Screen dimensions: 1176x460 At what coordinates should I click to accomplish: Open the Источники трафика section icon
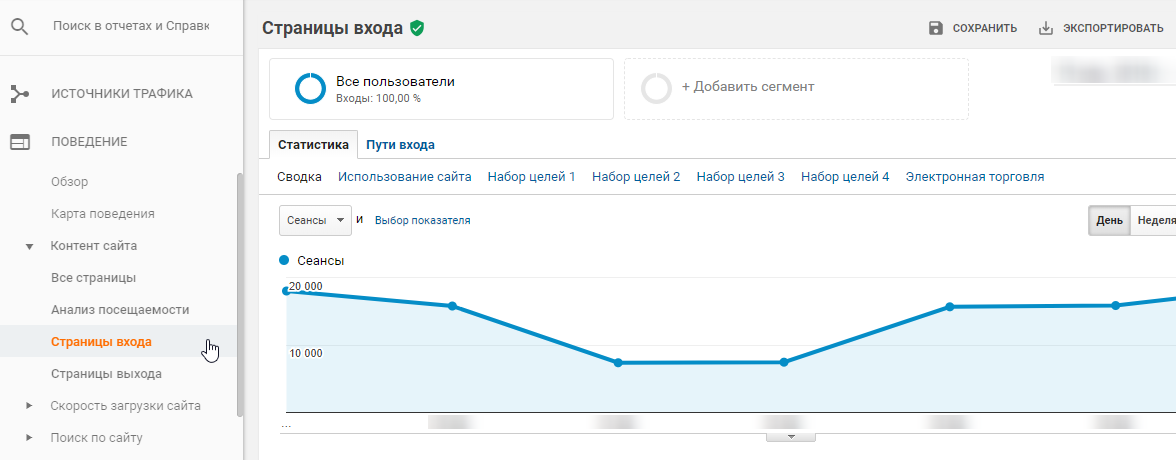click(x=20, y=94)
